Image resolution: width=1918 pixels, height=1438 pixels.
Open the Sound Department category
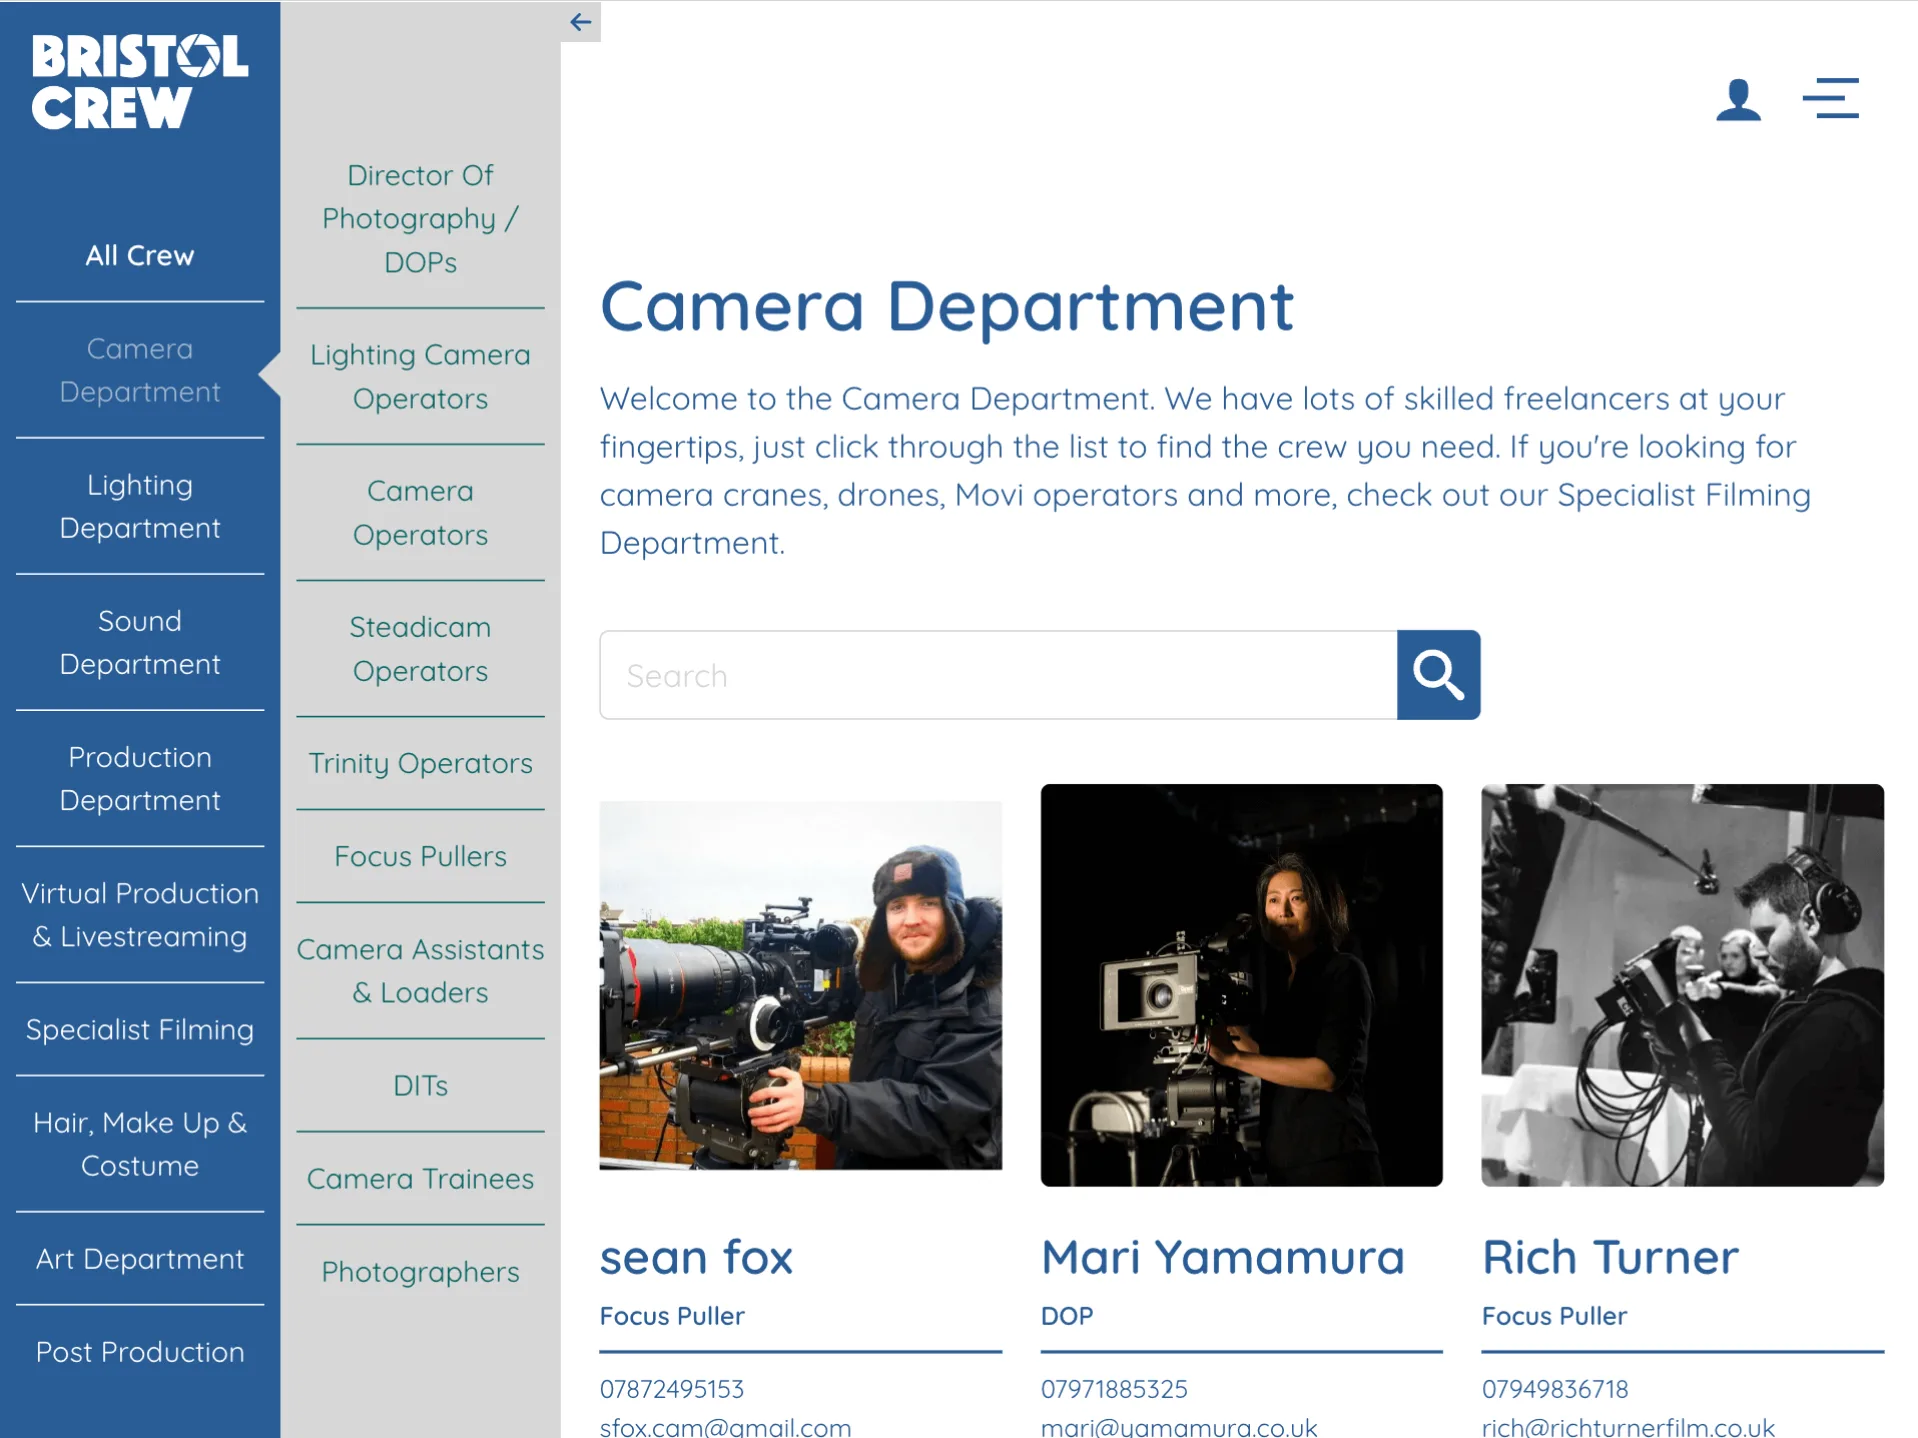[x=139, y=642]
